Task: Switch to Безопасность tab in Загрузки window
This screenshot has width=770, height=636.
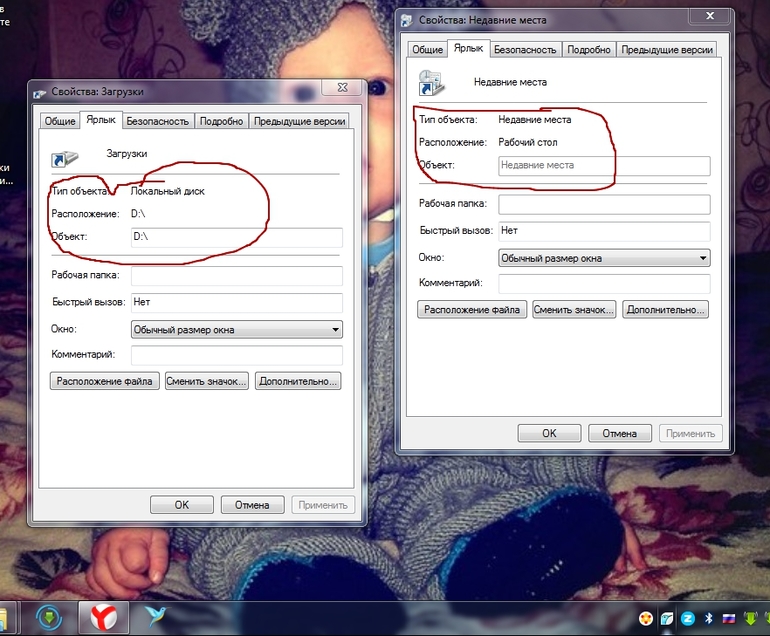Action: click(x=157, y=121)
